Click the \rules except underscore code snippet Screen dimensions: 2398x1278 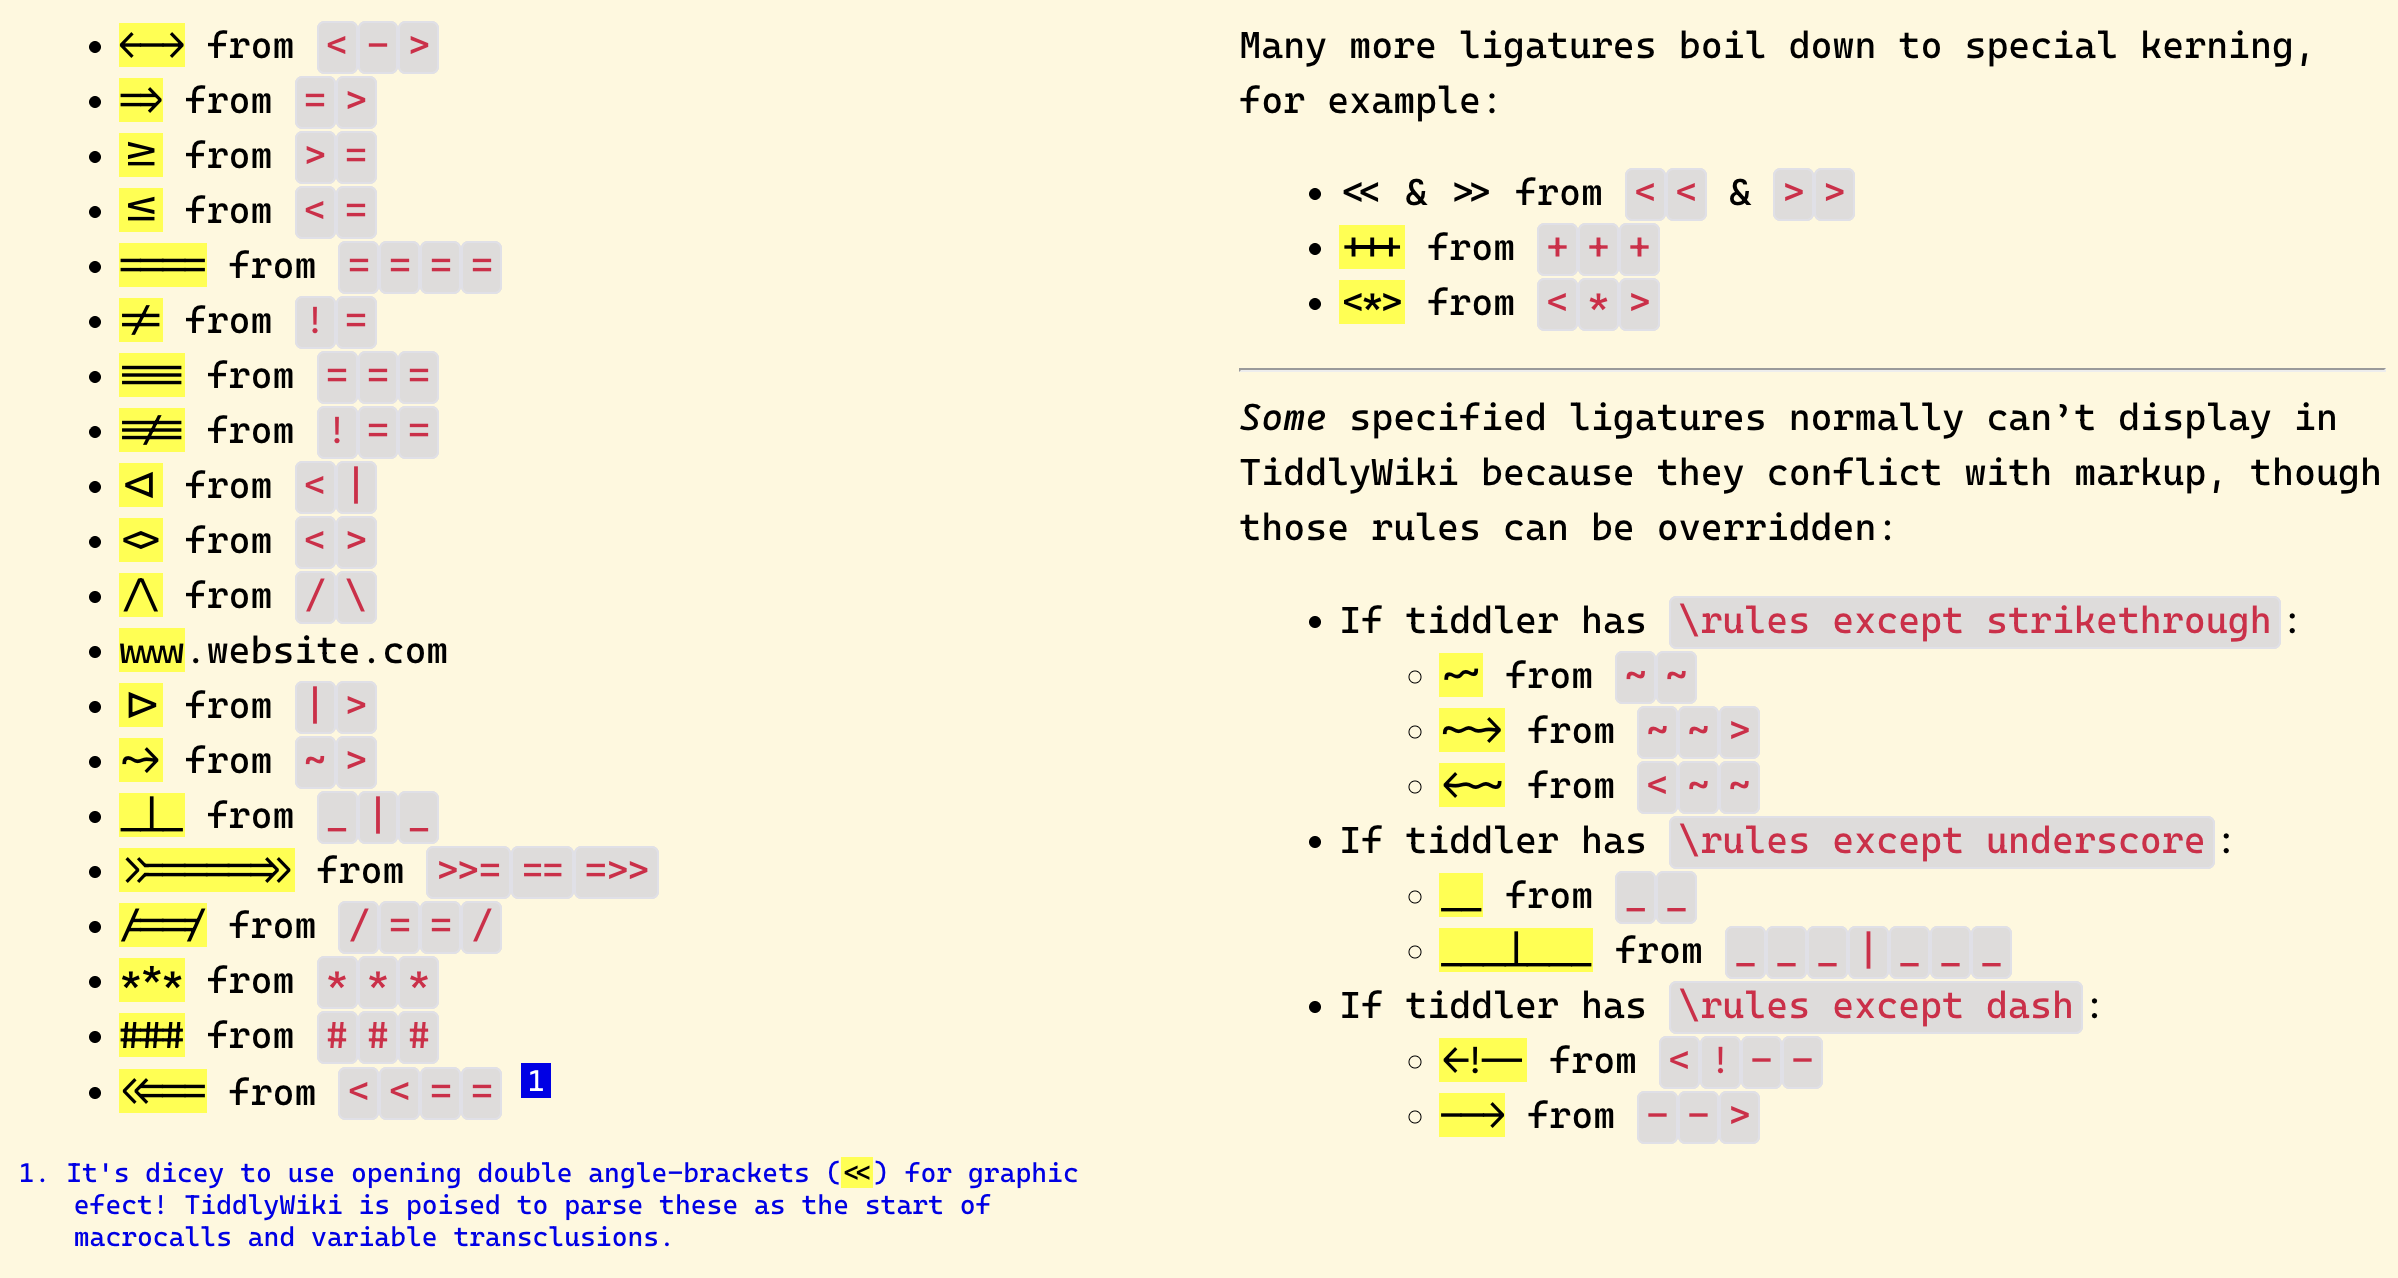tap(1941, 842)
